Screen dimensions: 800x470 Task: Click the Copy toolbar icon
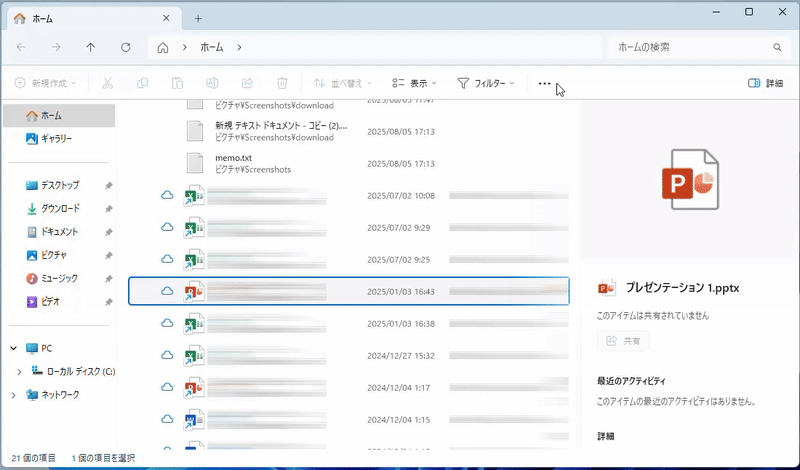tap(142, 83)
